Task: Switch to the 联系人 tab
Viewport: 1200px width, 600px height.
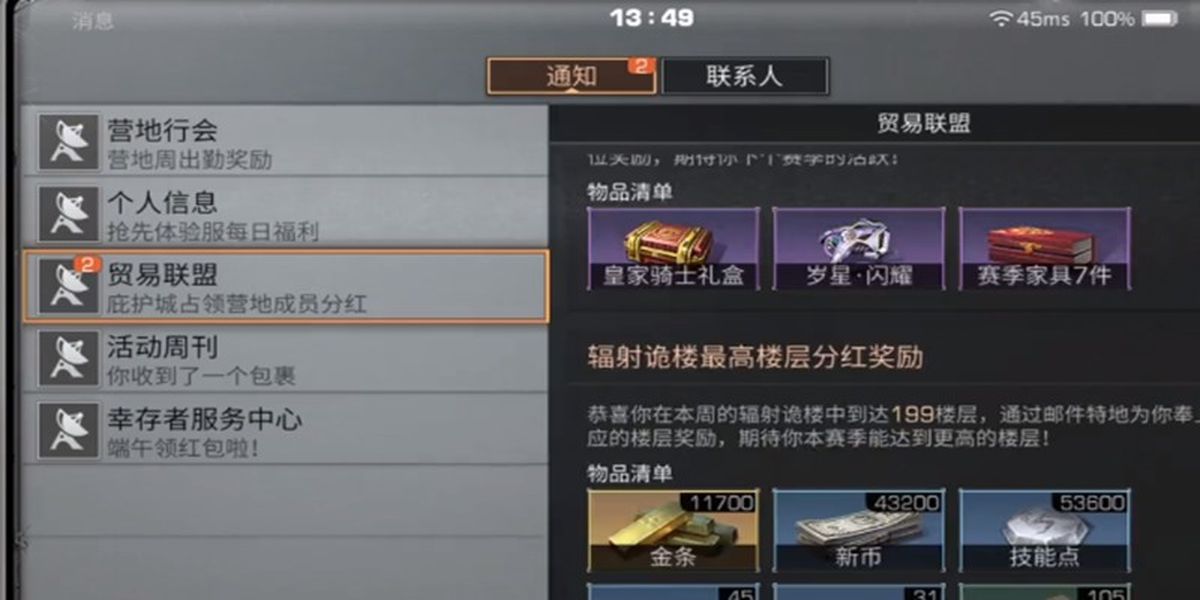Action: (745, 76)
